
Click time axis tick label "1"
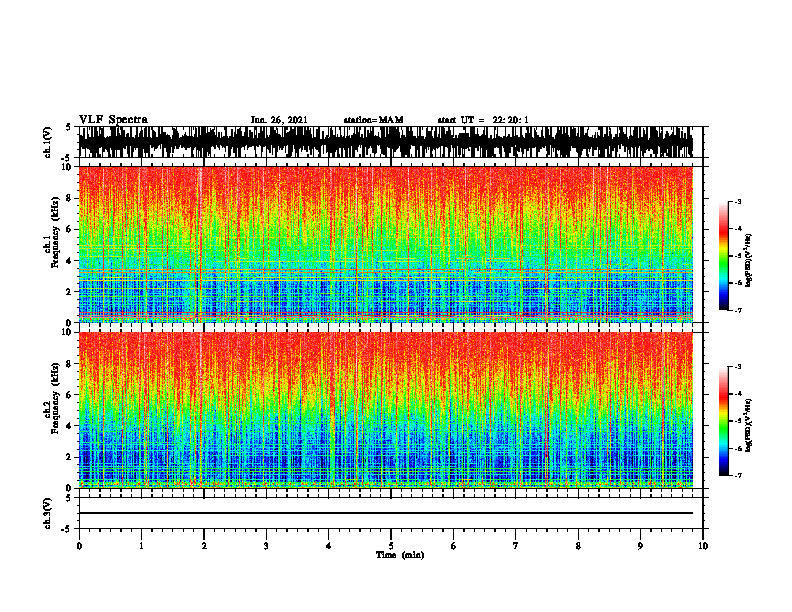141,546
